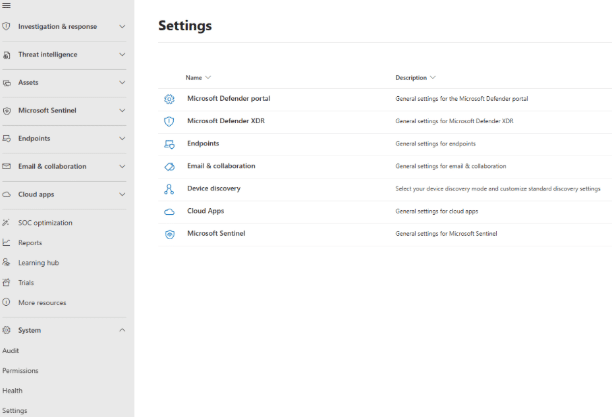The width and height of the screenshot is (612, 417).
Task: Open the Permissions page under System
Action: coord(20,371)
